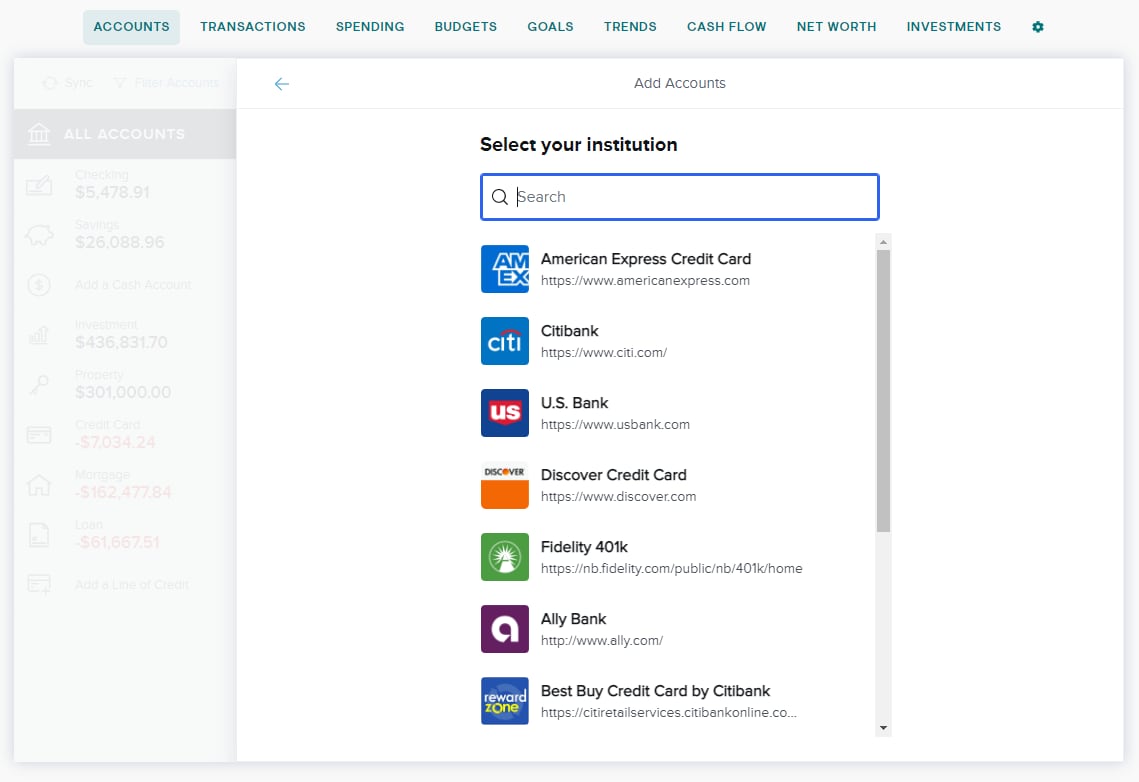Image resolution: width=1139 pixels, height=782 pixels.
Task: Go back using the left arrow
Action: [282, 84]
